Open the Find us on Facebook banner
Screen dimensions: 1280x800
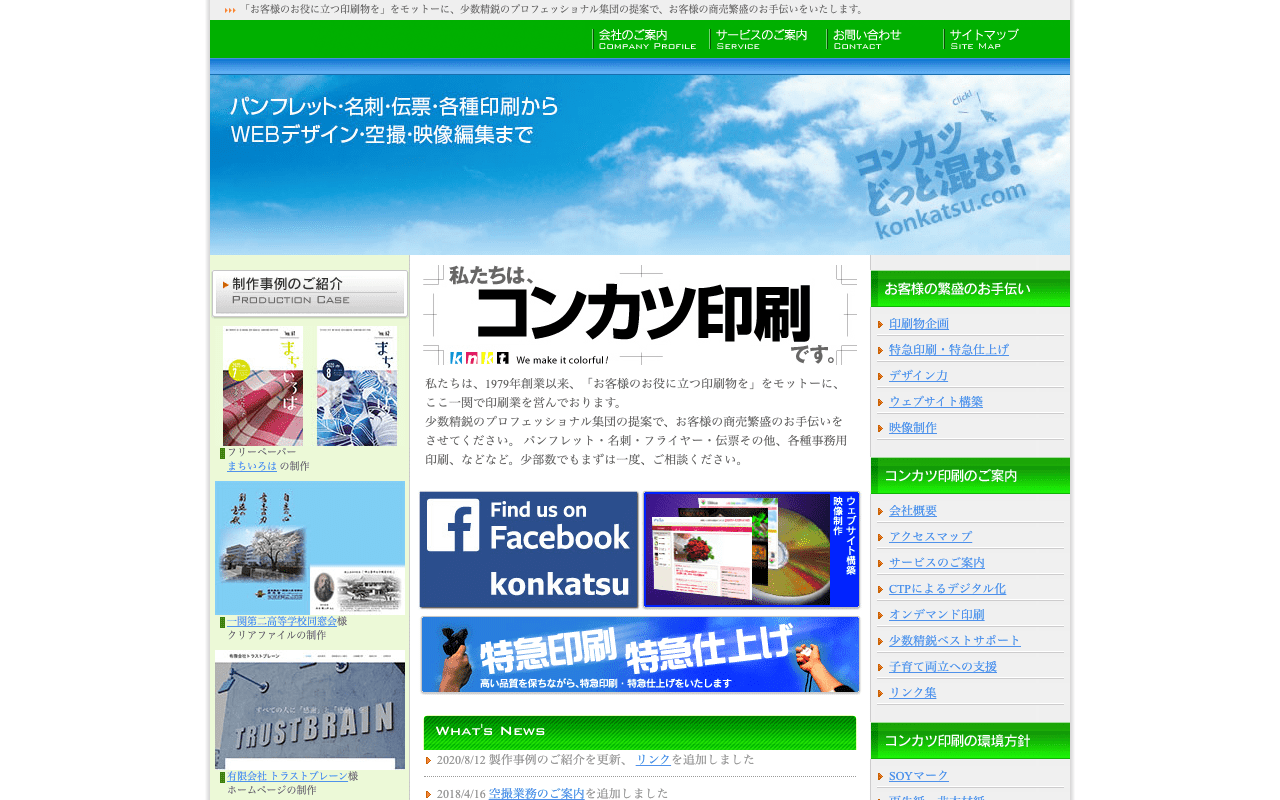[x=529, y=549]
